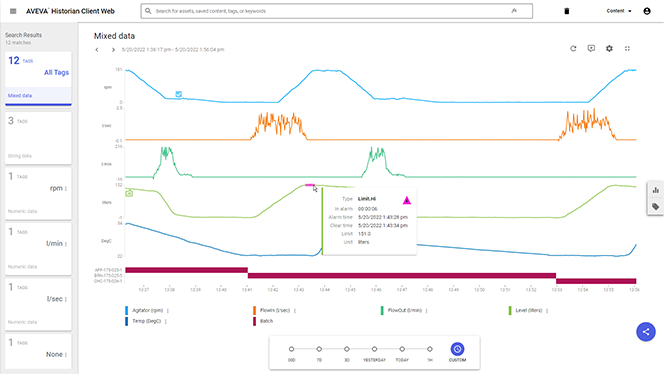Click the All Tags link
This screenshot has width=664, height=374.
[56, 72]
